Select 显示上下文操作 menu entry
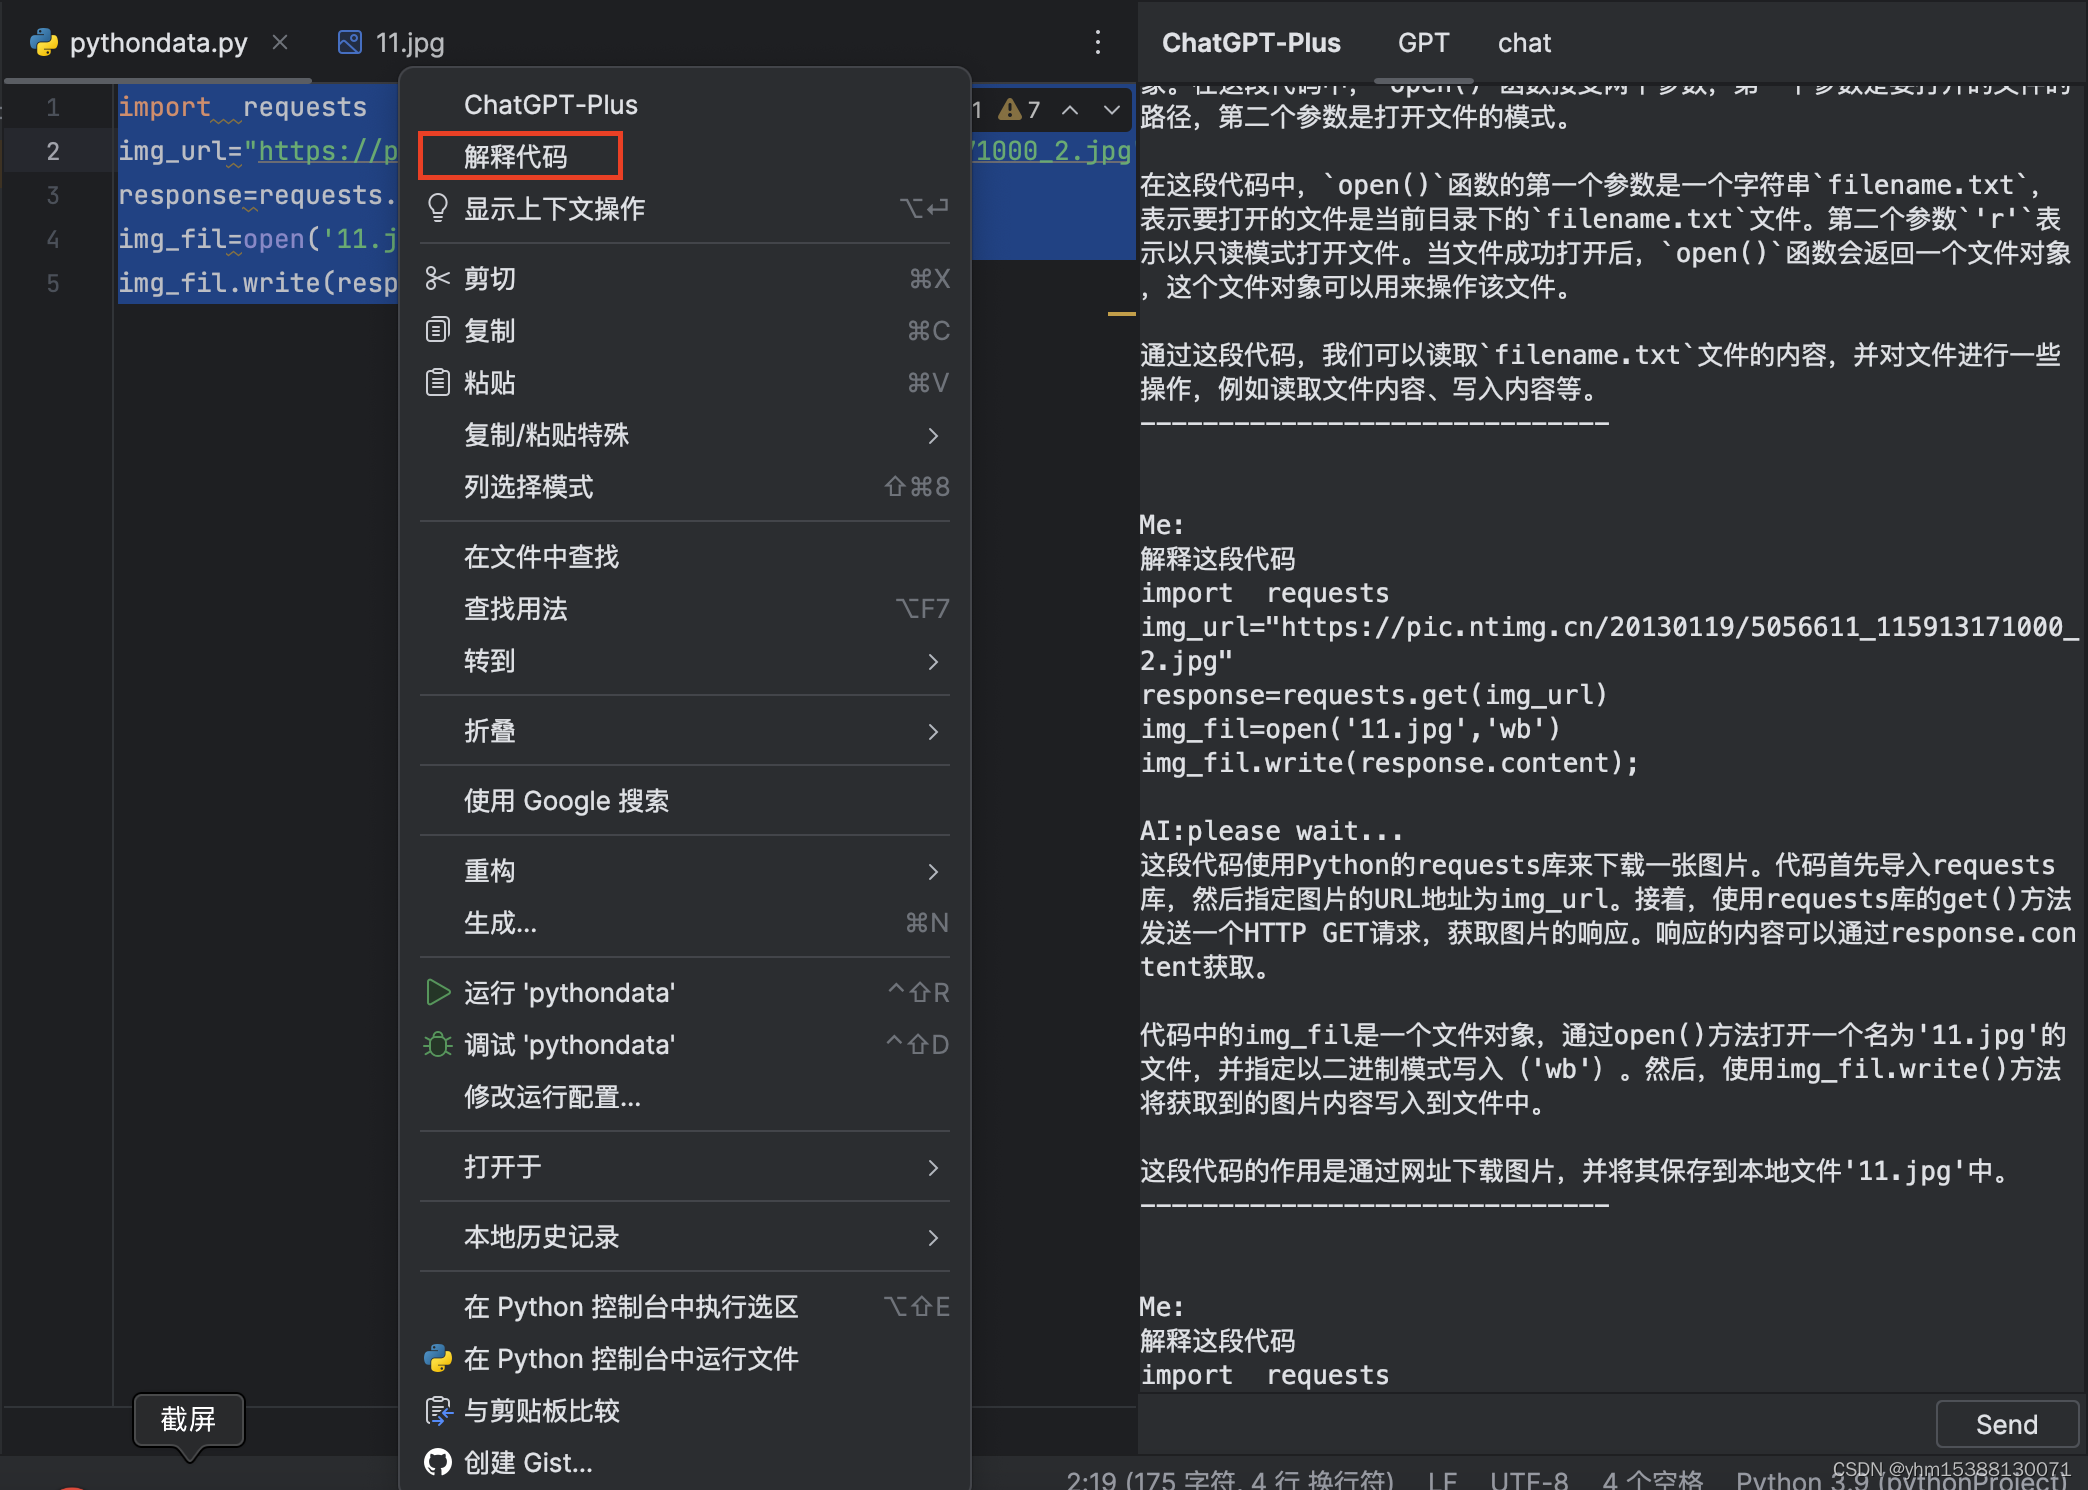2088x1490 pixels. pos(685,208)
